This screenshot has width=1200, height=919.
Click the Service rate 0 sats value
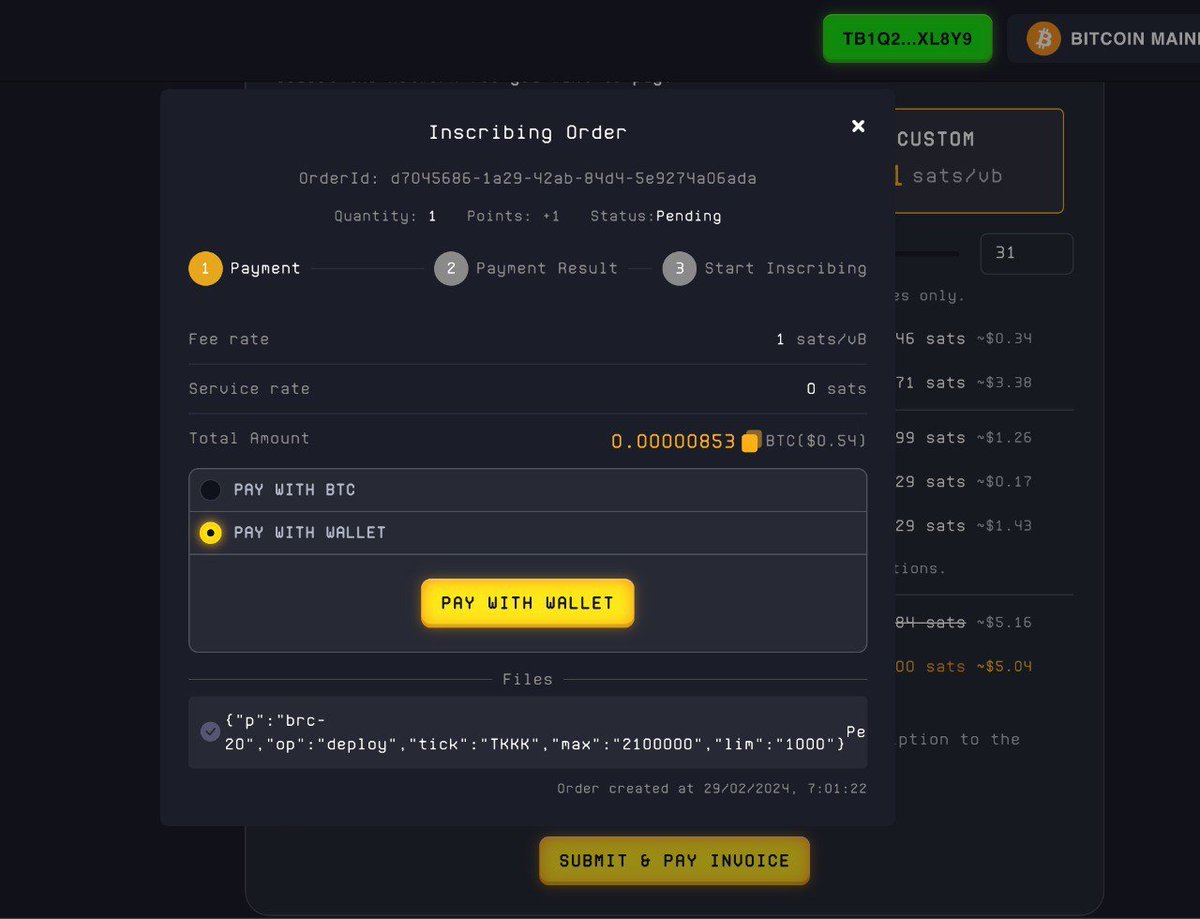837,389
